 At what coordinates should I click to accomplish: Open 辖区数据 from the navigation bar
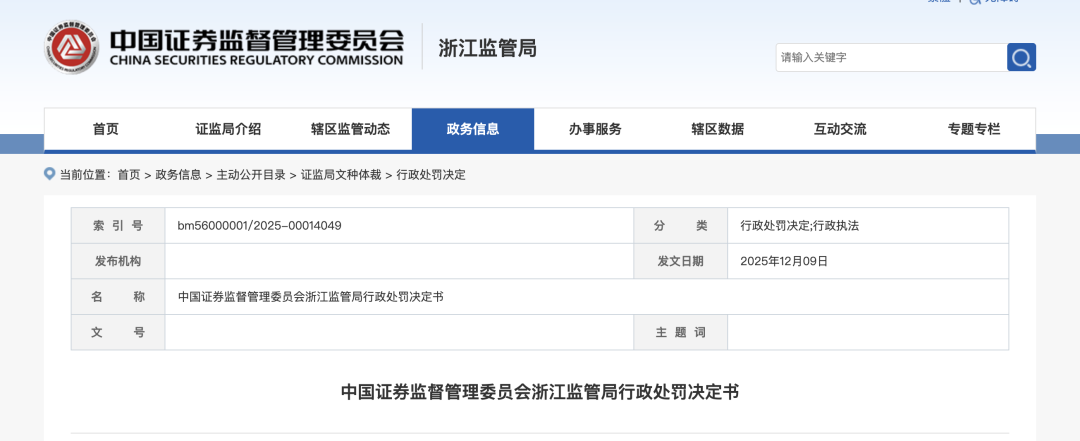coord(717,129)
